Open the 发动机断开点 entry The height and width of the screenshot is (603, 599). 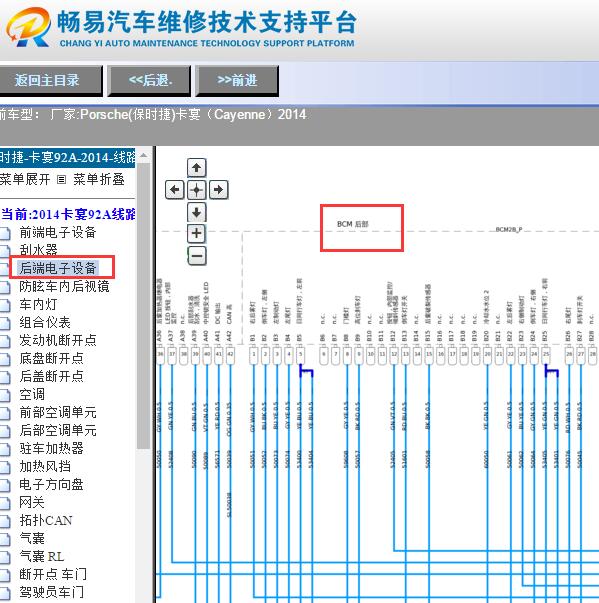click(58, 340)
